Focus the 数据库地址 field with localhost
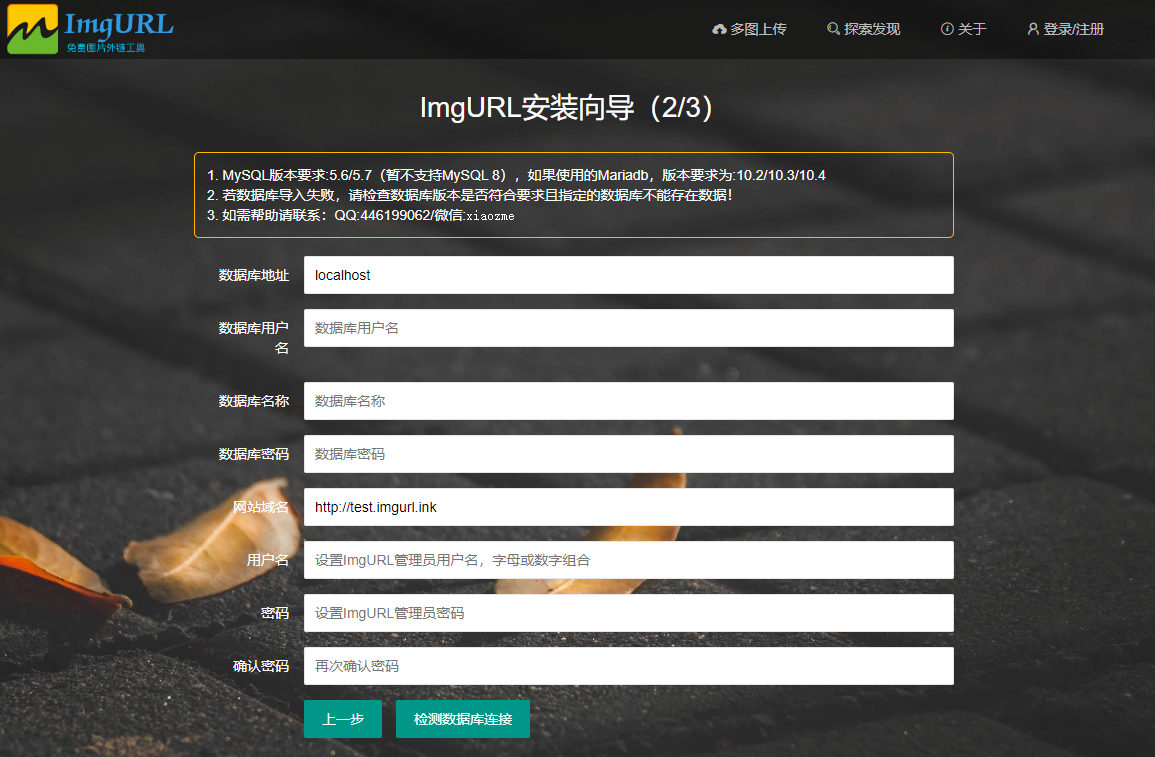This screenshot has width=1155, height=757. click(628, 275)
